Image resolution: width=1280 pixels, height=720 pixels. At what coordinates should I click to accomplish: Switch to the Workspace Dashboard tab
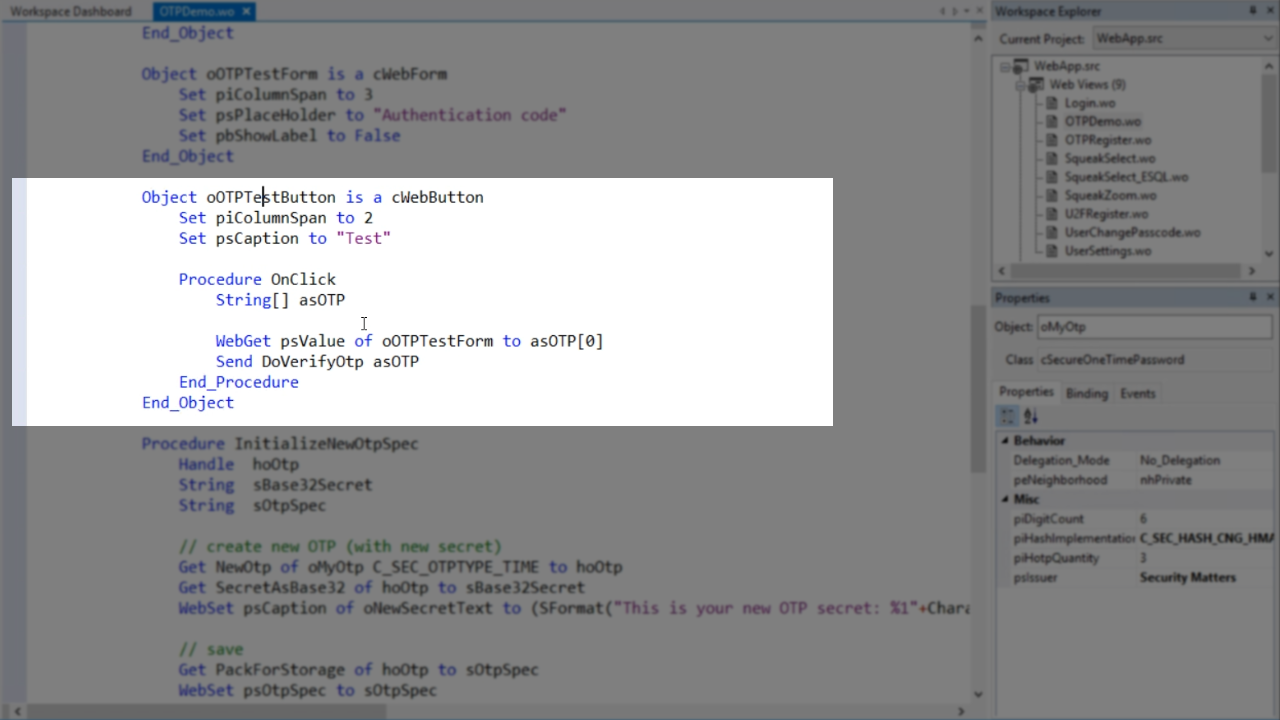click(71, 12)
